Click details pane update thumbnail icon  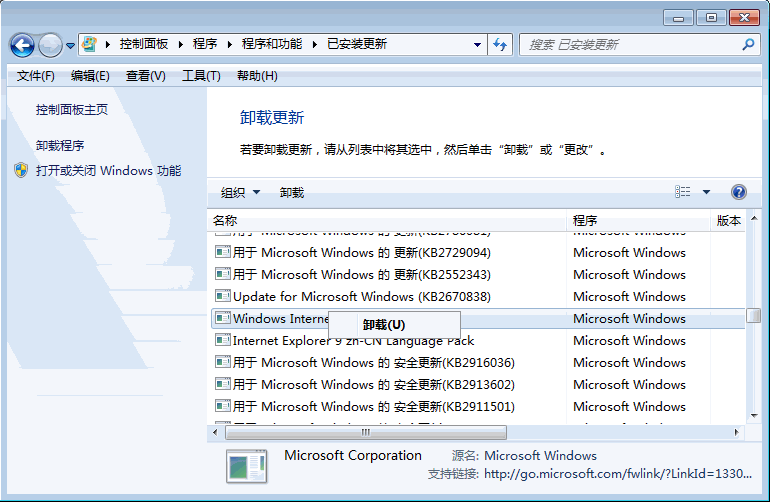[x=247, y=466]
